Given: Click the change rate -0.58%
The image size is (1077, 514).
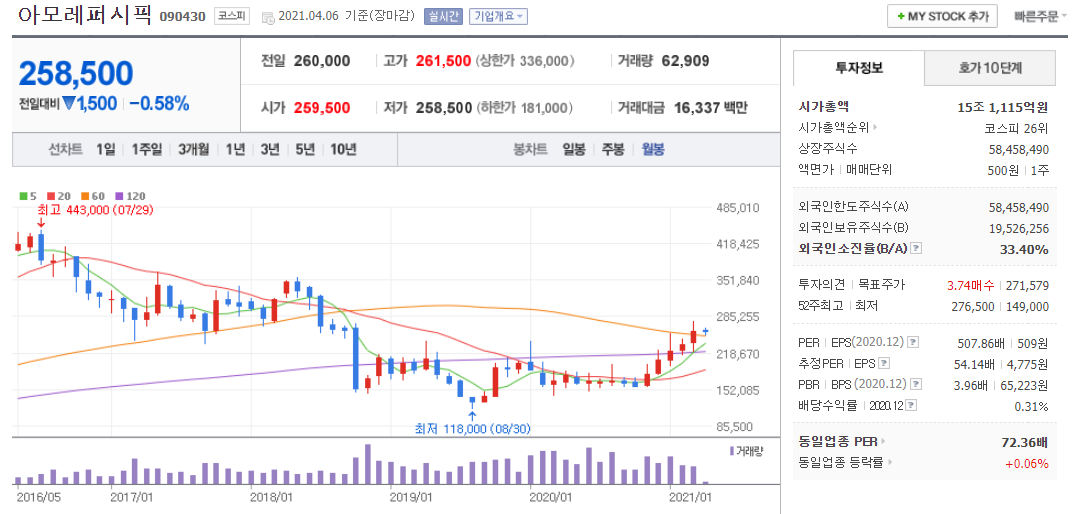Looking at the screenshot, I should (159, 104).
